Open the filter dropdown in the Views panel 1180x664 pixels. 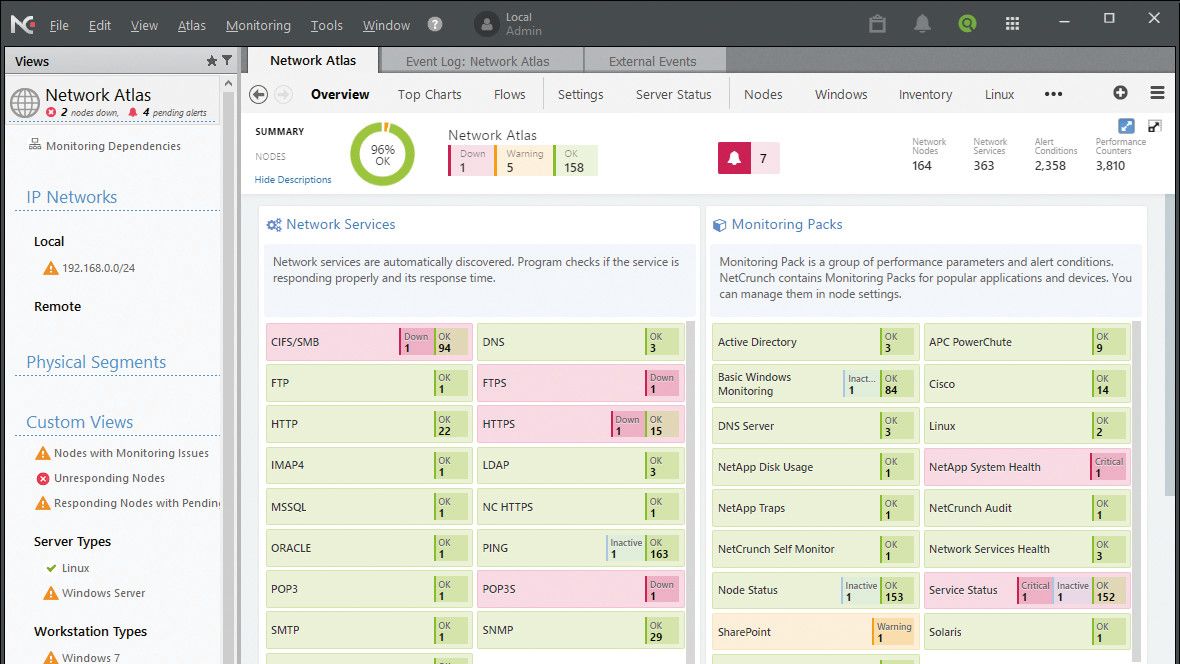point(227,61)
